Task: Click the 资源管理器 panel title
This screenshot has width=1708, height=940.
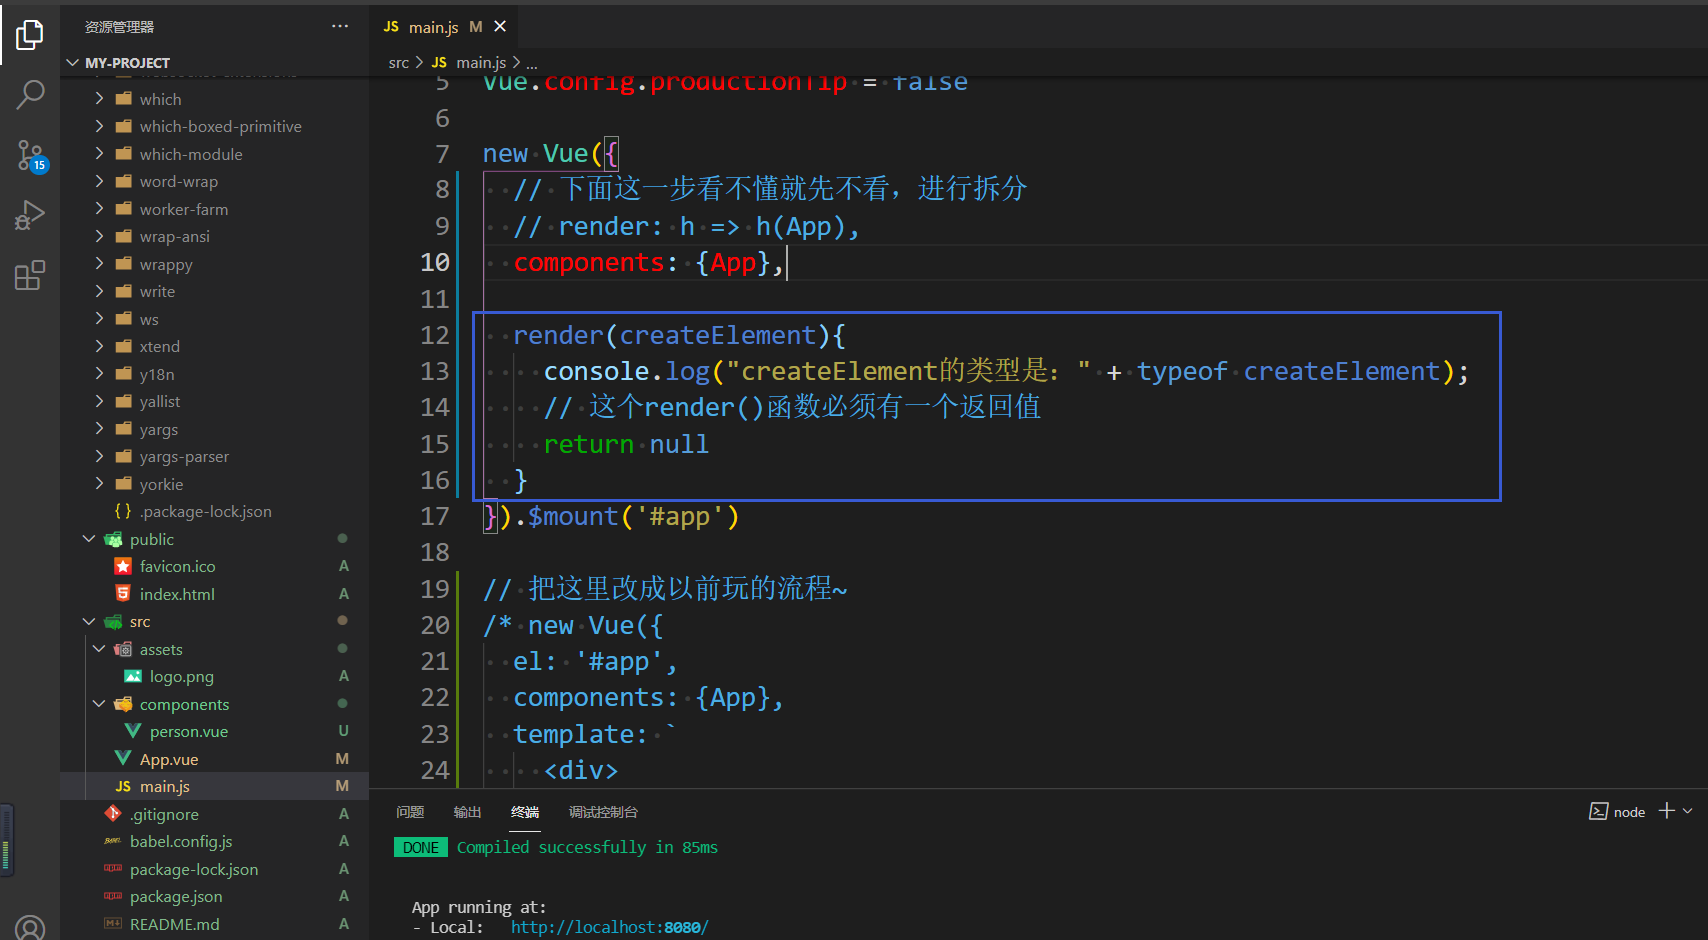Action: (x=119, y=27)
